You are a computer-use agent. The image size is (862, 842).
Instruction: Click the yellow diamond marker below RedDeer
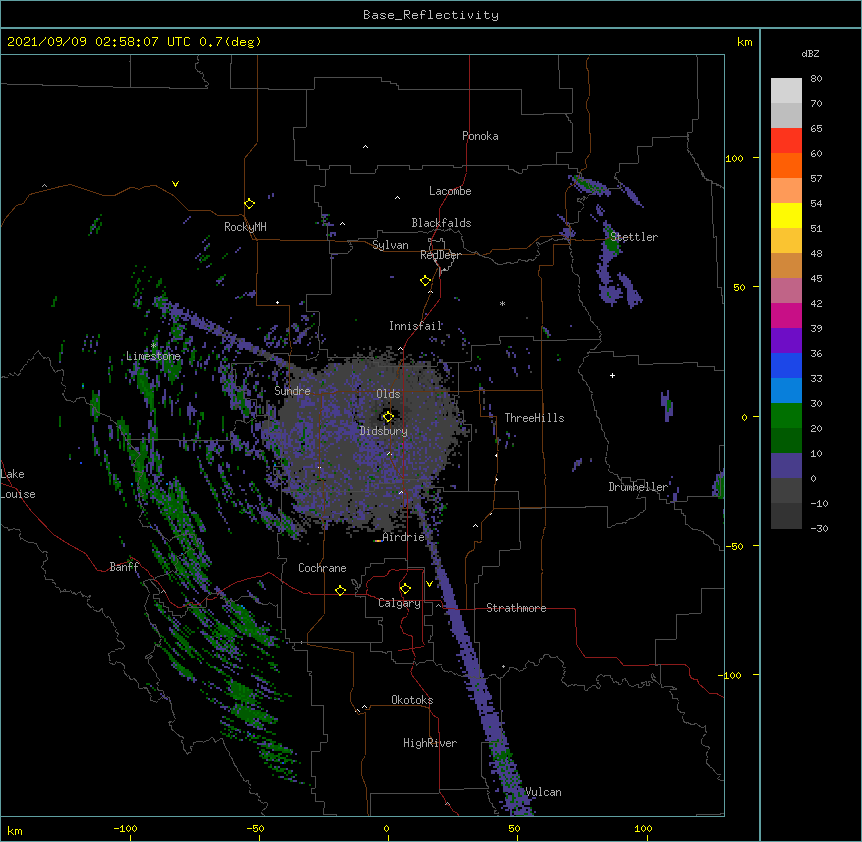click(426, 281)
